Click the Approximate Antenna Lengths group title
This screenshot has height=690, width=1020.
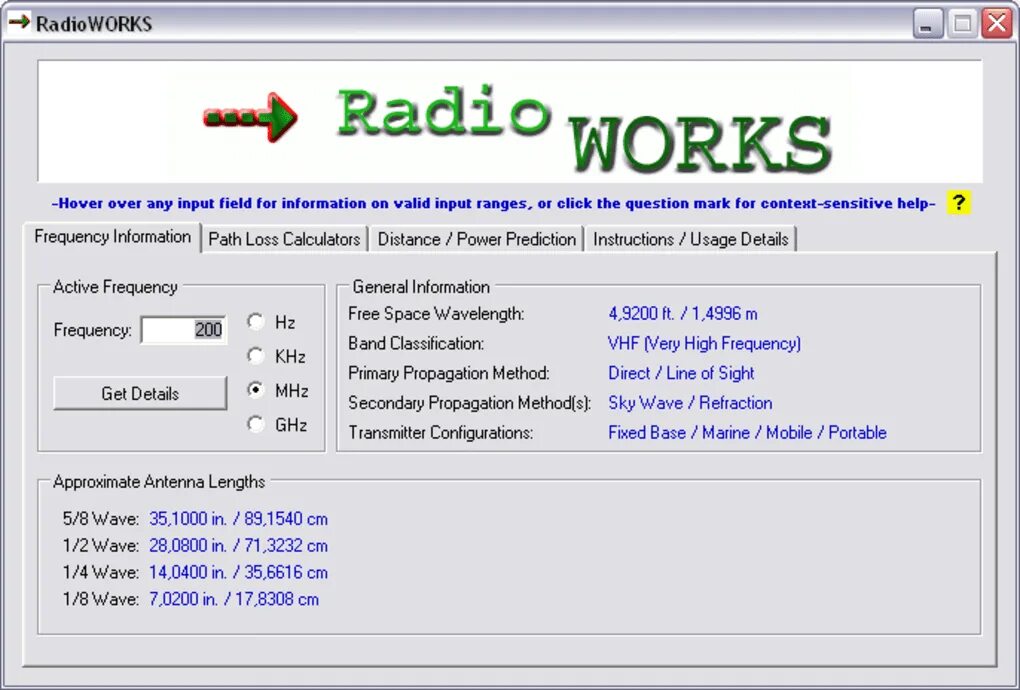(159, 482)
